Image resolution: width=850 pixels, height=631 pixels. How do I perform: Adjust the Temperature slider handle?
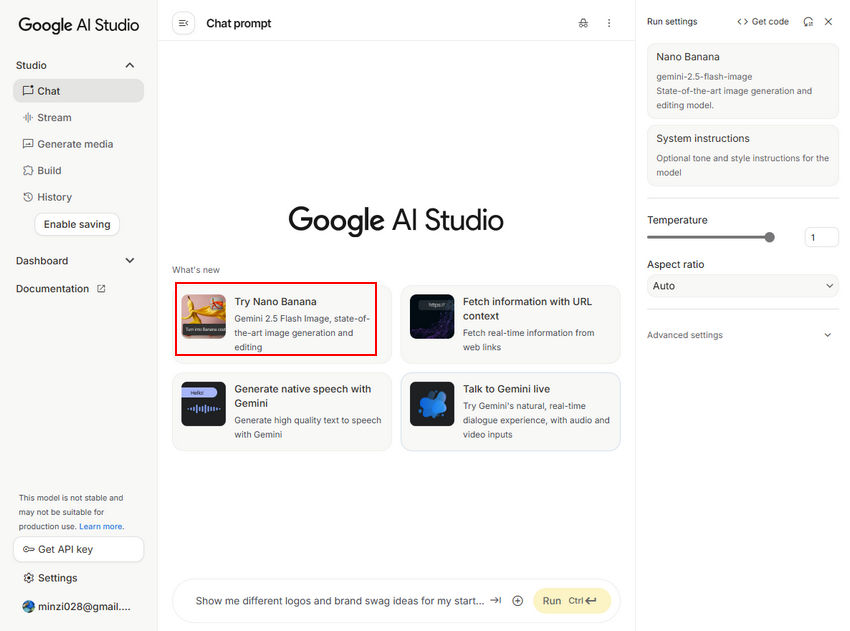click(x=769, y=237)
